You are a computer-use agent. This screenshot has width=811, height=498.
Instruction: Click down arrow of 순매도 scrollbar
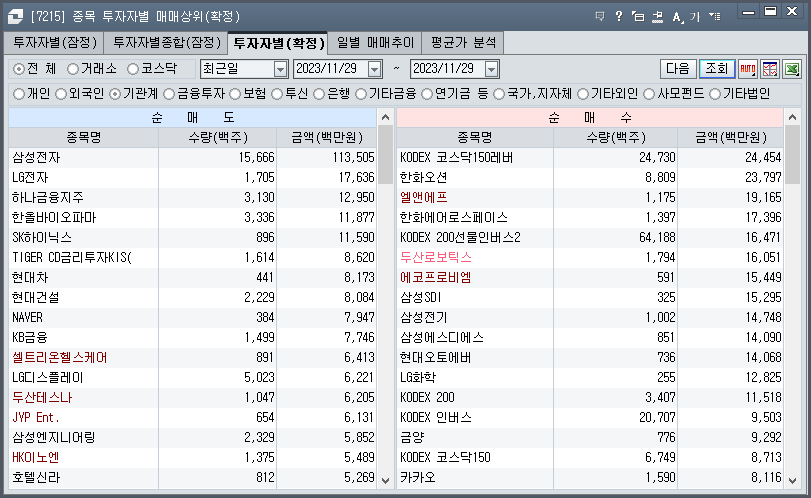385,480
